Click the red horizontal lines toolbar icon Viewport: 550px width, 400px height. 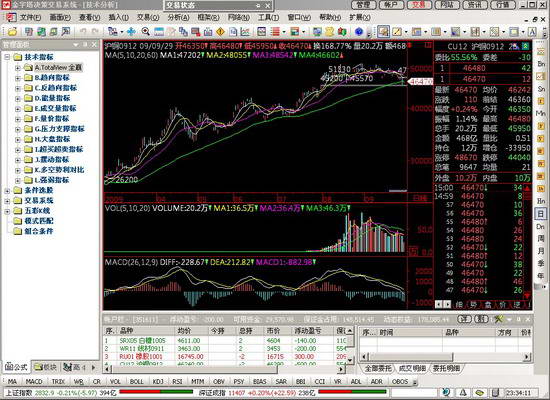(x=275, y=32)
